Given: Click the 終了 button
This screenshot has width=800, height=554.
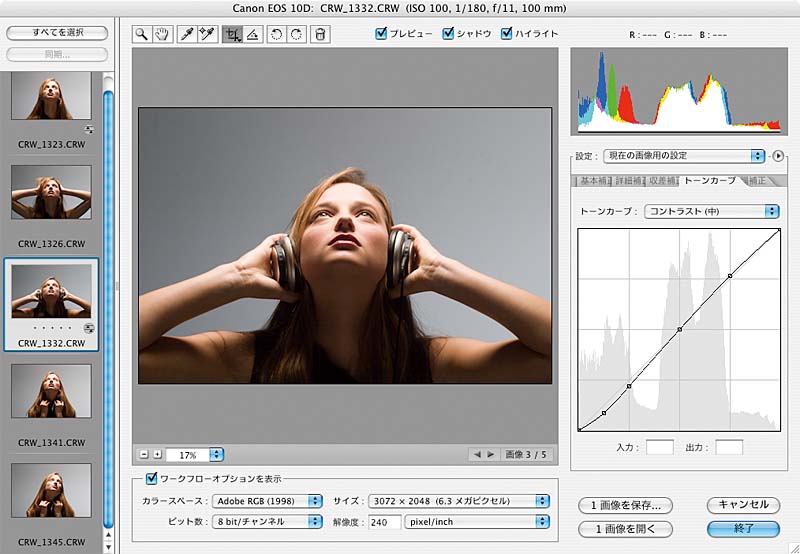Looking at the screenshot, I should 743,529.
